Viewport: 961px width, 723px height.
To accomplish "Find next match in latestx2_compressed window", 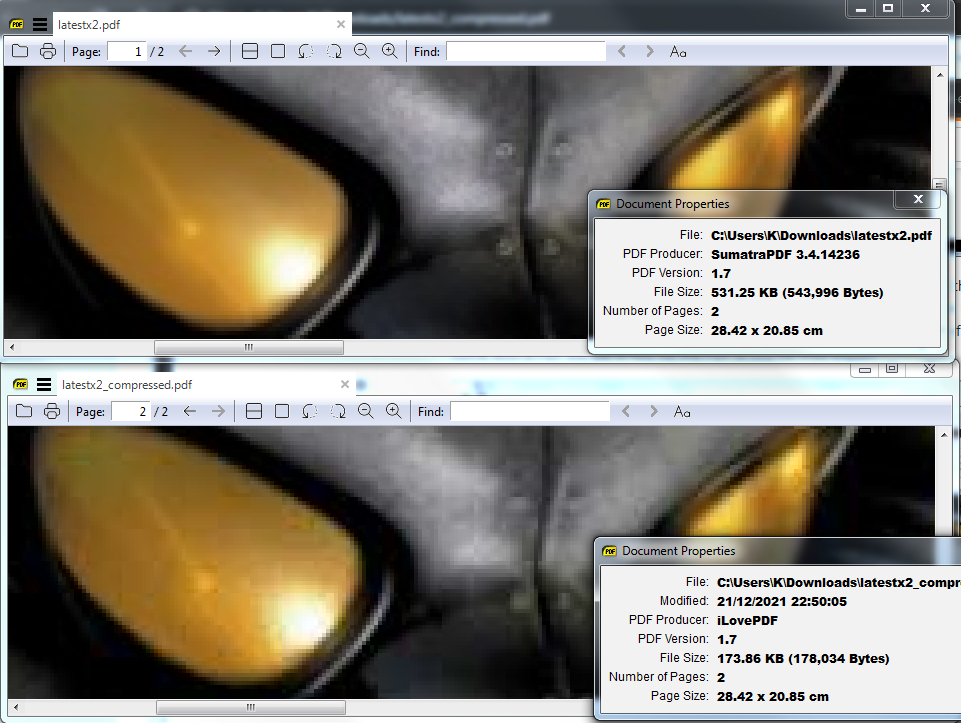I will [654, 411].
